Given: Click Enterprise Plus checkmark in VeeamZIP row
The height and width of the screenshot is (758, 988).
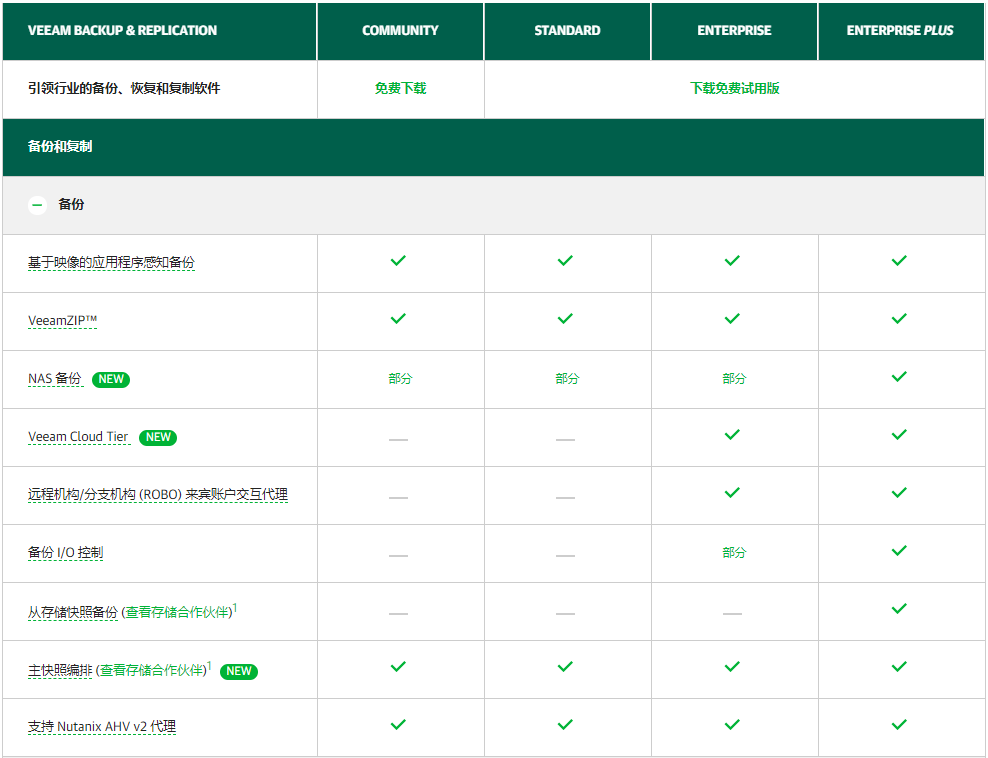Looking at the screenshot, I should pos(899,318).
